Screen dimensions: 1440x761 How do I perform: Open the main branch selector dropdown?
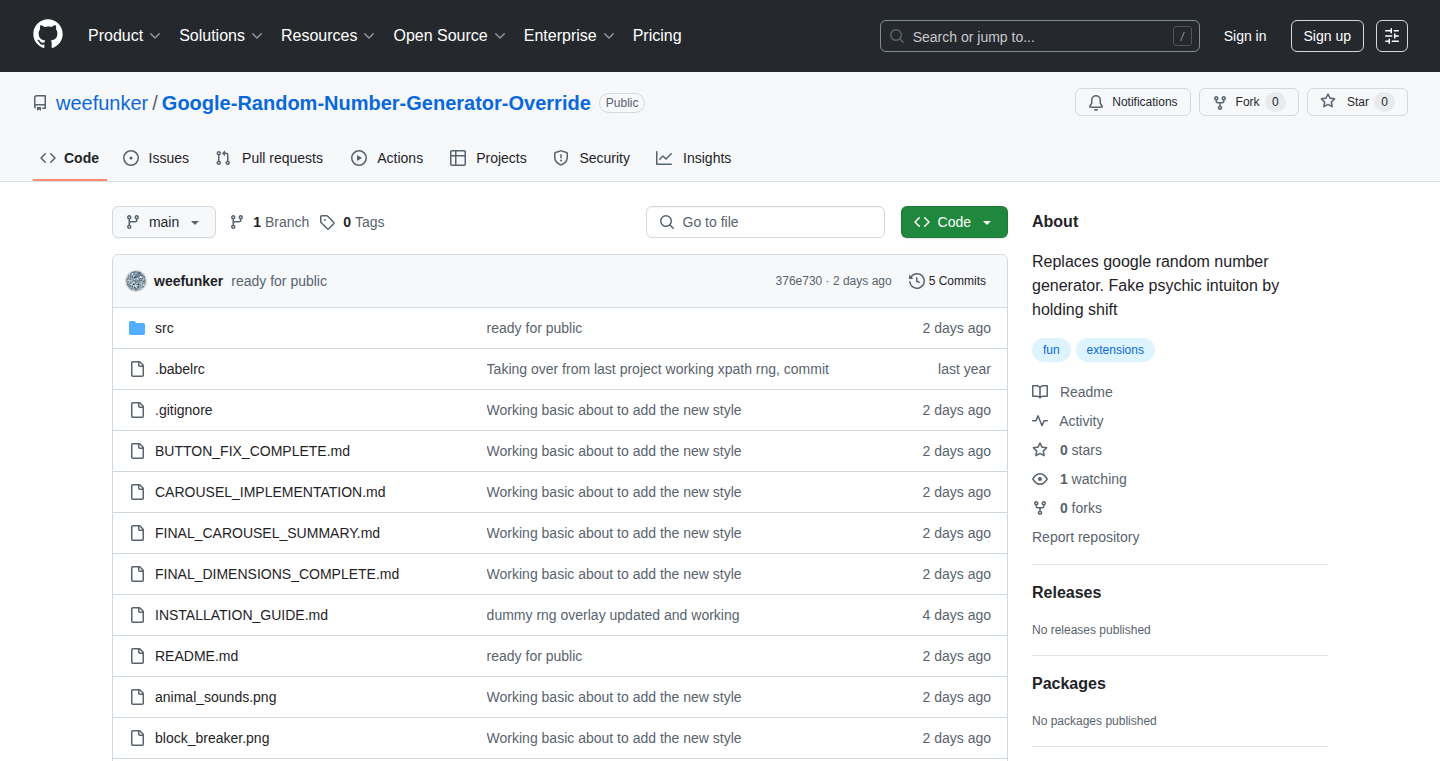click(x=164, y=222)
